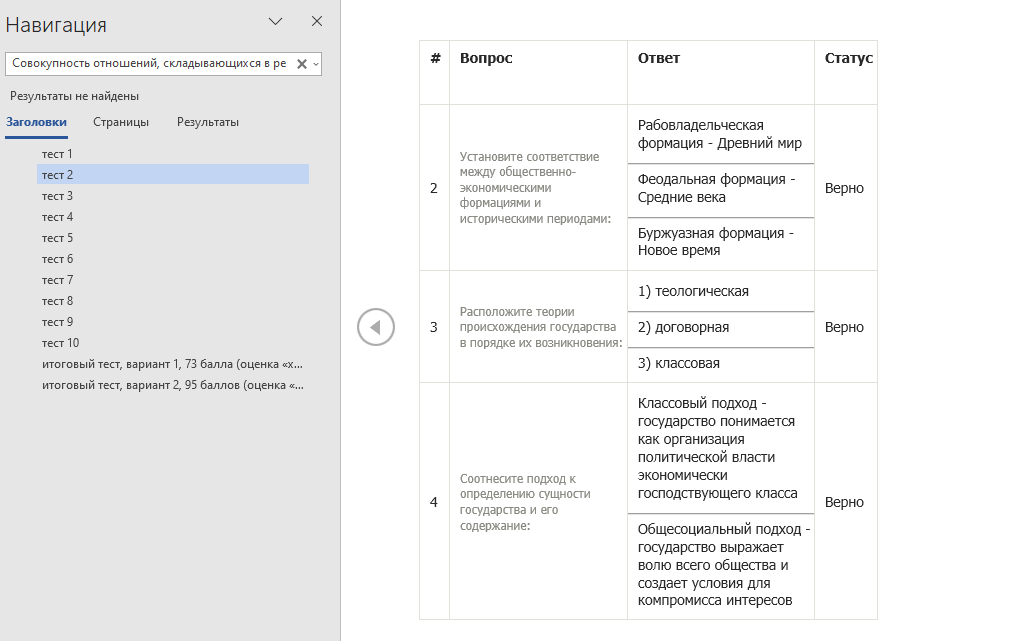Switch to the Страницы tab

(x=121, y=122)
